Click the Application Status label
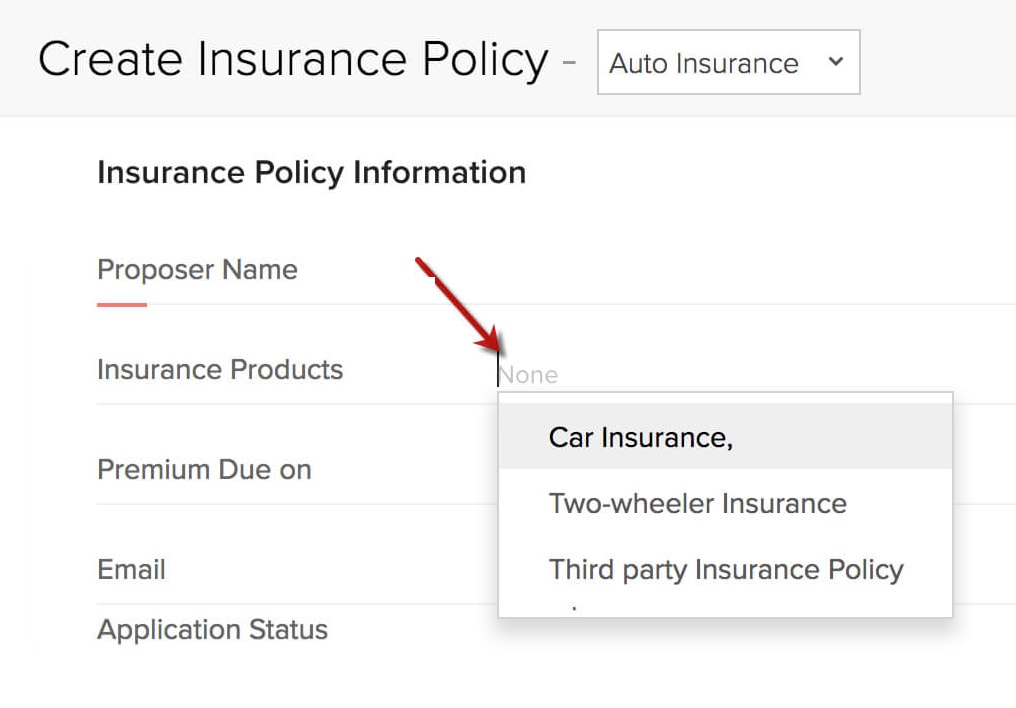The height and width of the screenshot is (708, 1016). coord(212,629)
